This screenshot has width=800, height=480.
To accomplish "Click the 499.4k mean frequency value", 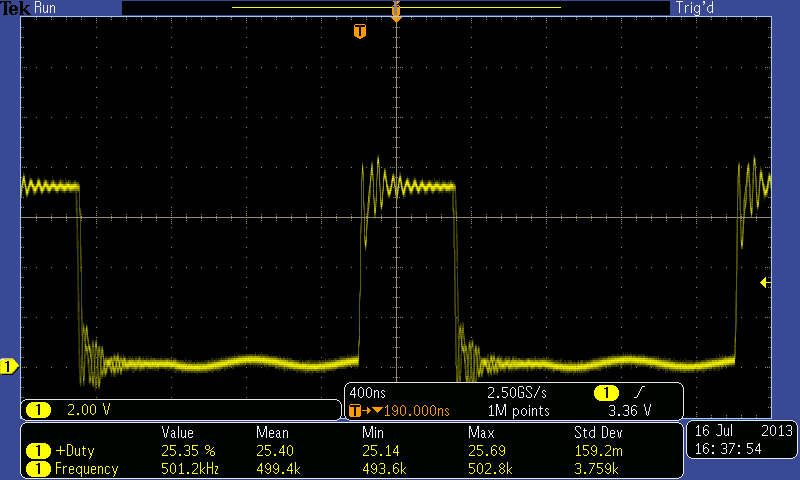I will coord(279,469).
